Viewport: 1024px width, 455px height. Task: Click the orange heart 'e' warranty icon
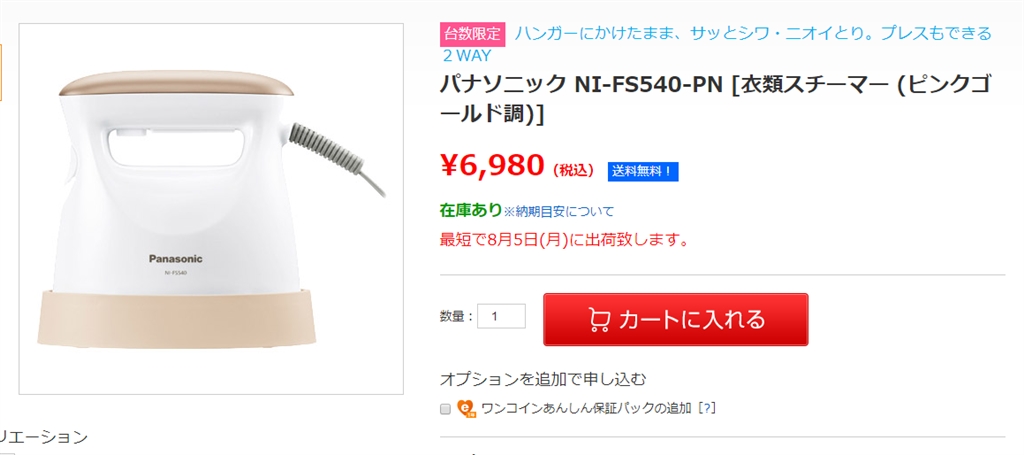[x=466, y=408]
